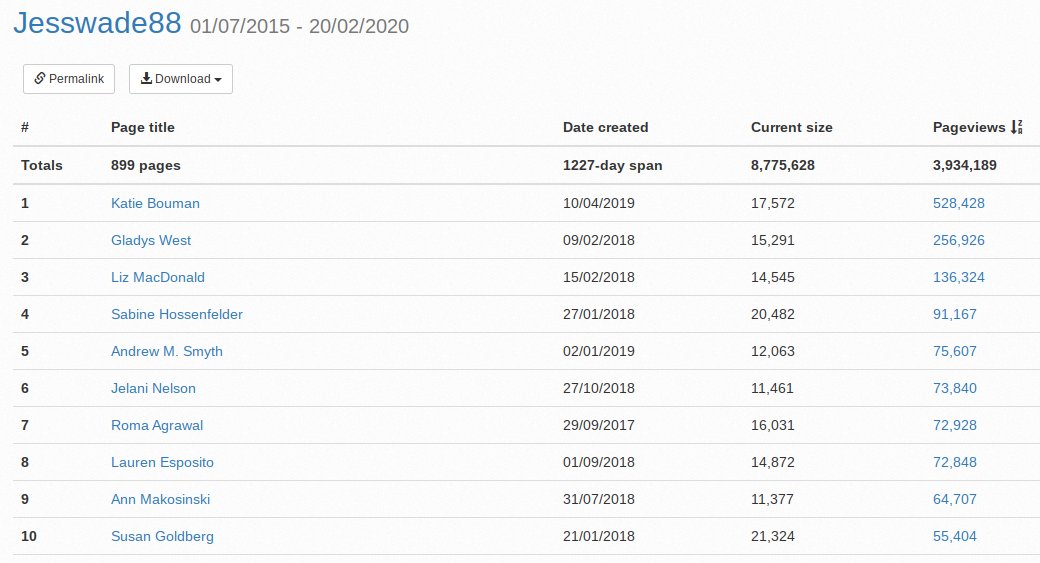Open pageviews 72,928 for Roma Agrawal

(954, 426)
